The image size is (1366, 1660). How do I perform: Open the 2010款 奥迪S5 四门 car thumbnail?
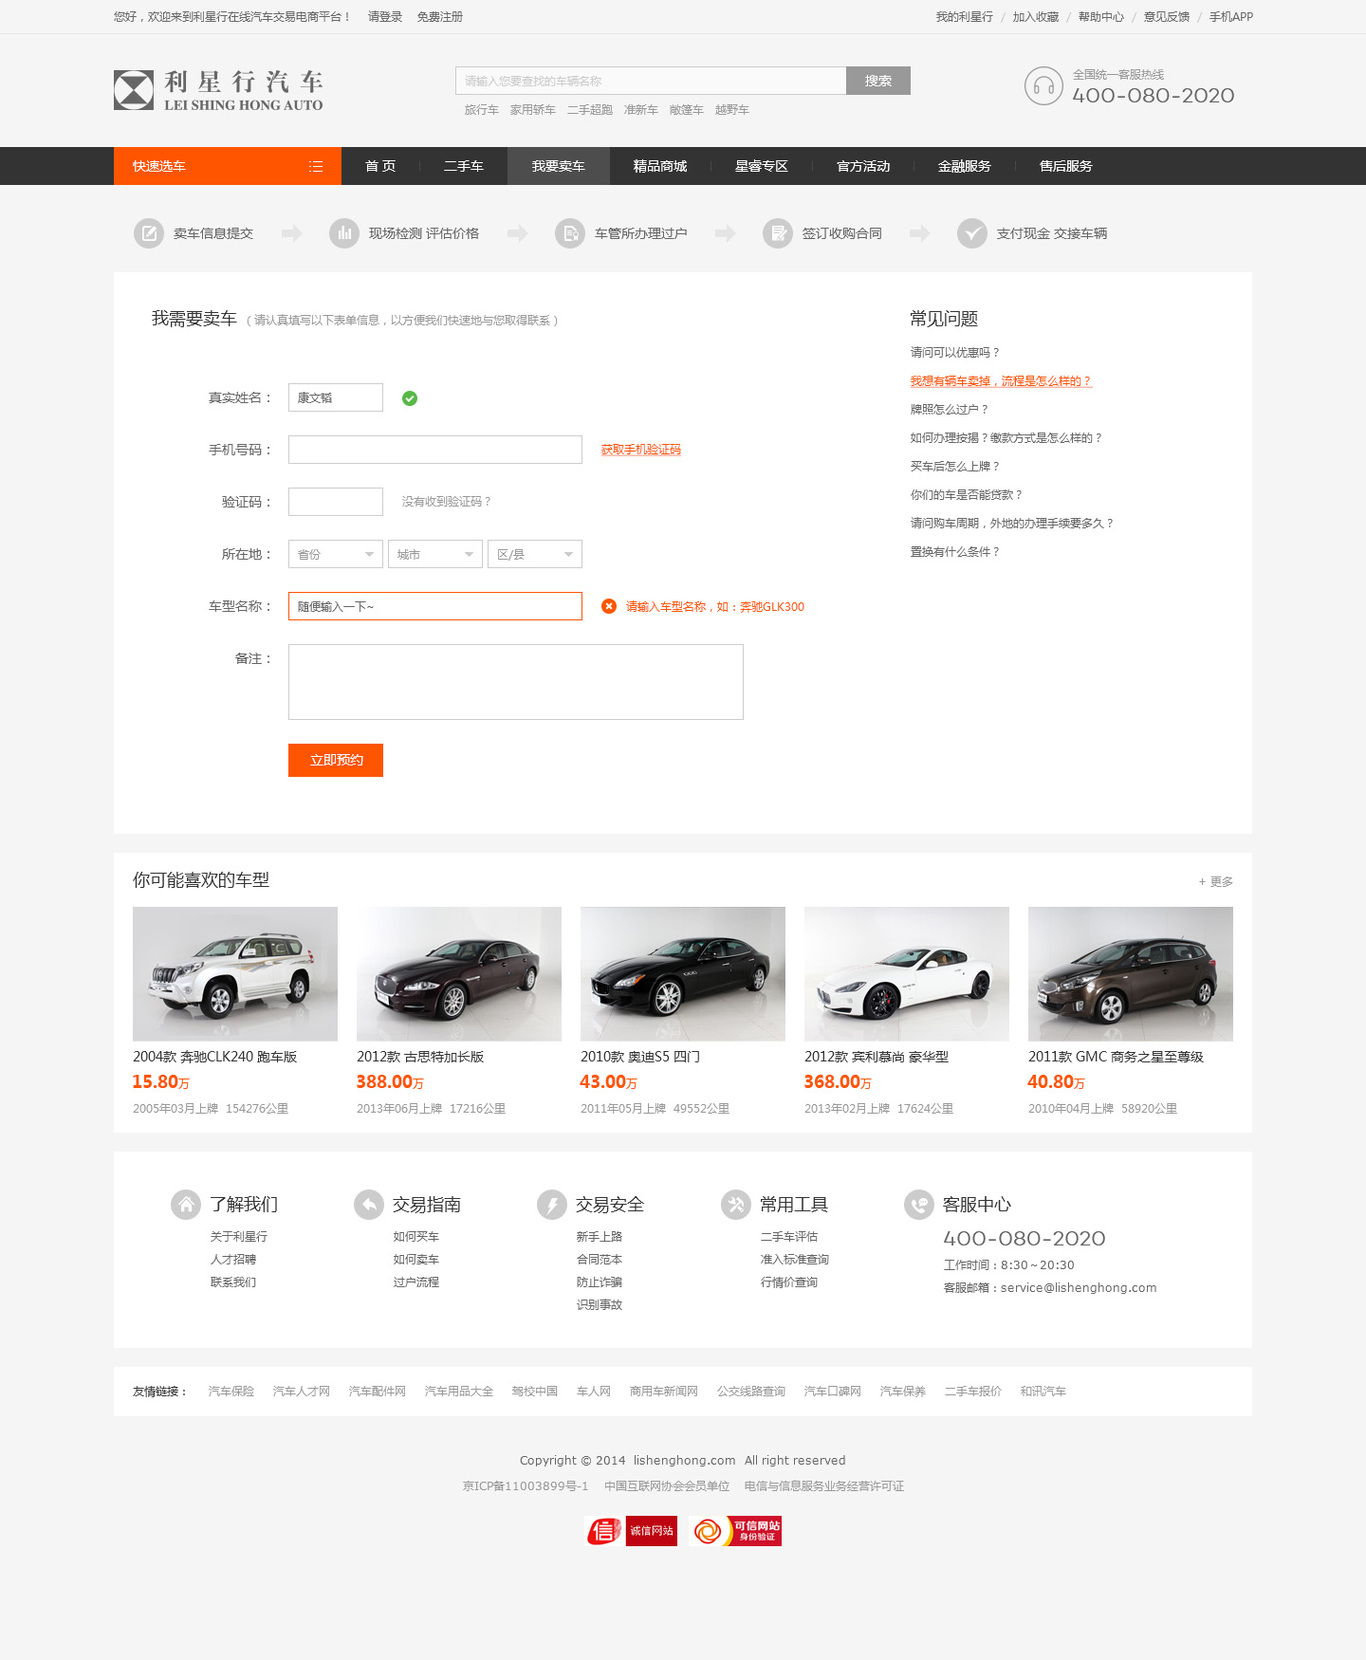(683, 974)
